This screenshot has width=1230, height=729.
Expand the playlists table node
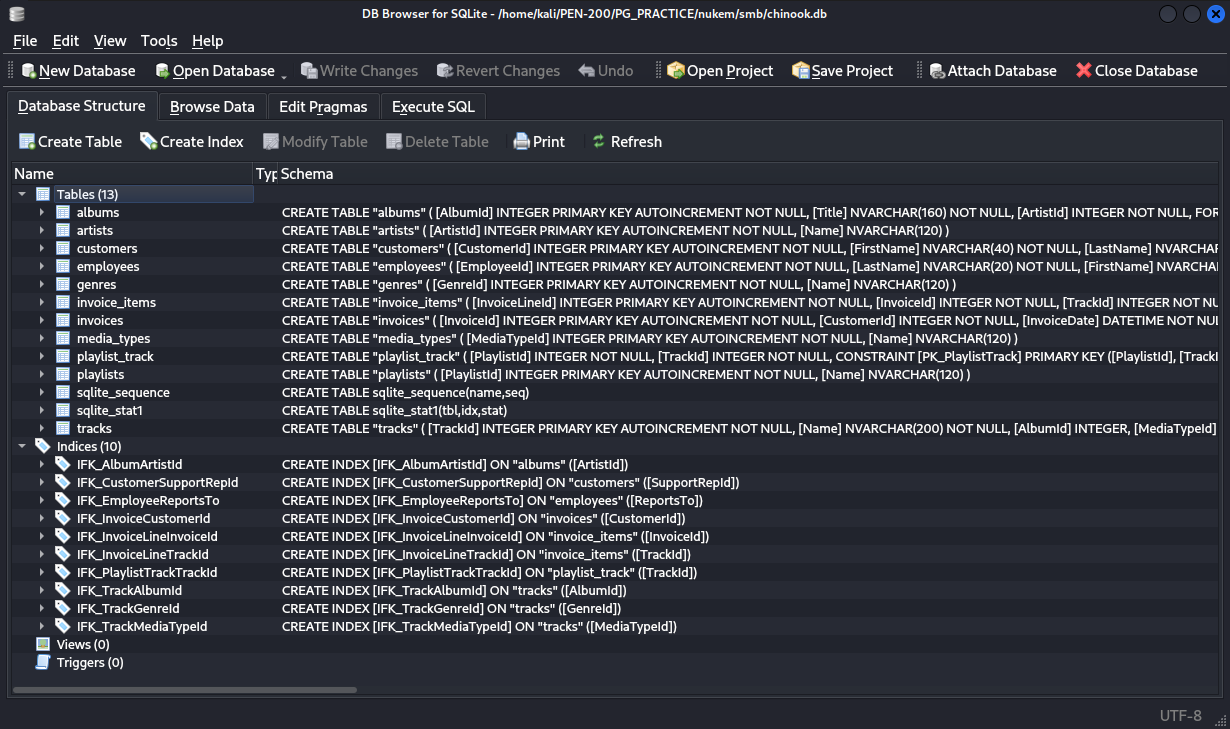42,374
